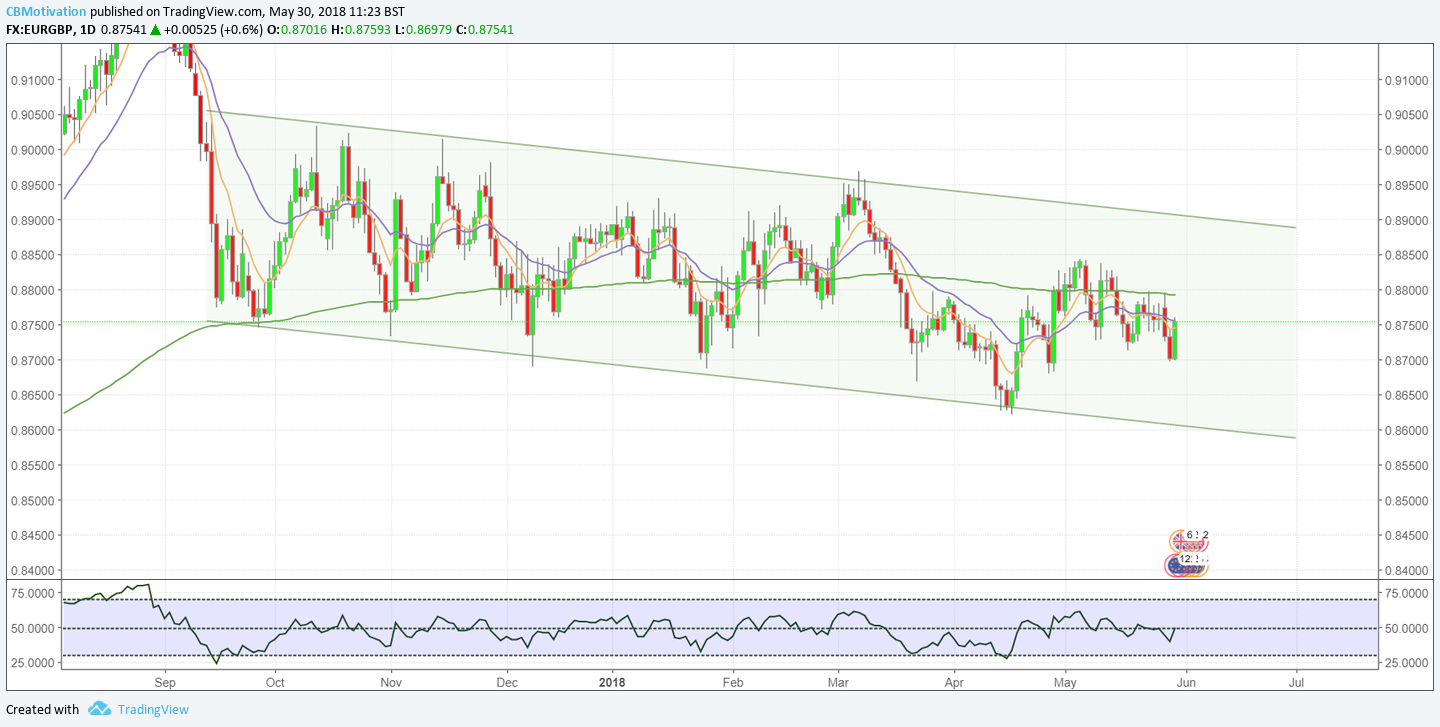The image size is (1440, 727).
Task: Click the Jul label on time axis
Action: [1296, 683]
